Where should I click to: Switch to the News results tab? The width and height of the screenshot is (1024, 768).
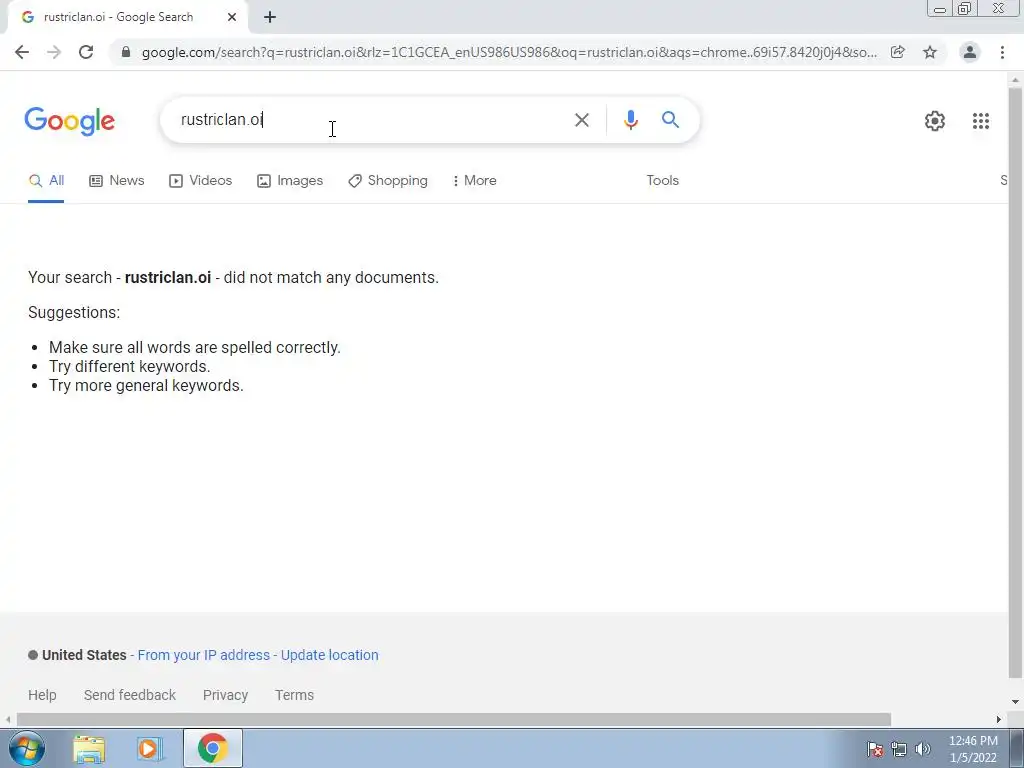[116, 181]
